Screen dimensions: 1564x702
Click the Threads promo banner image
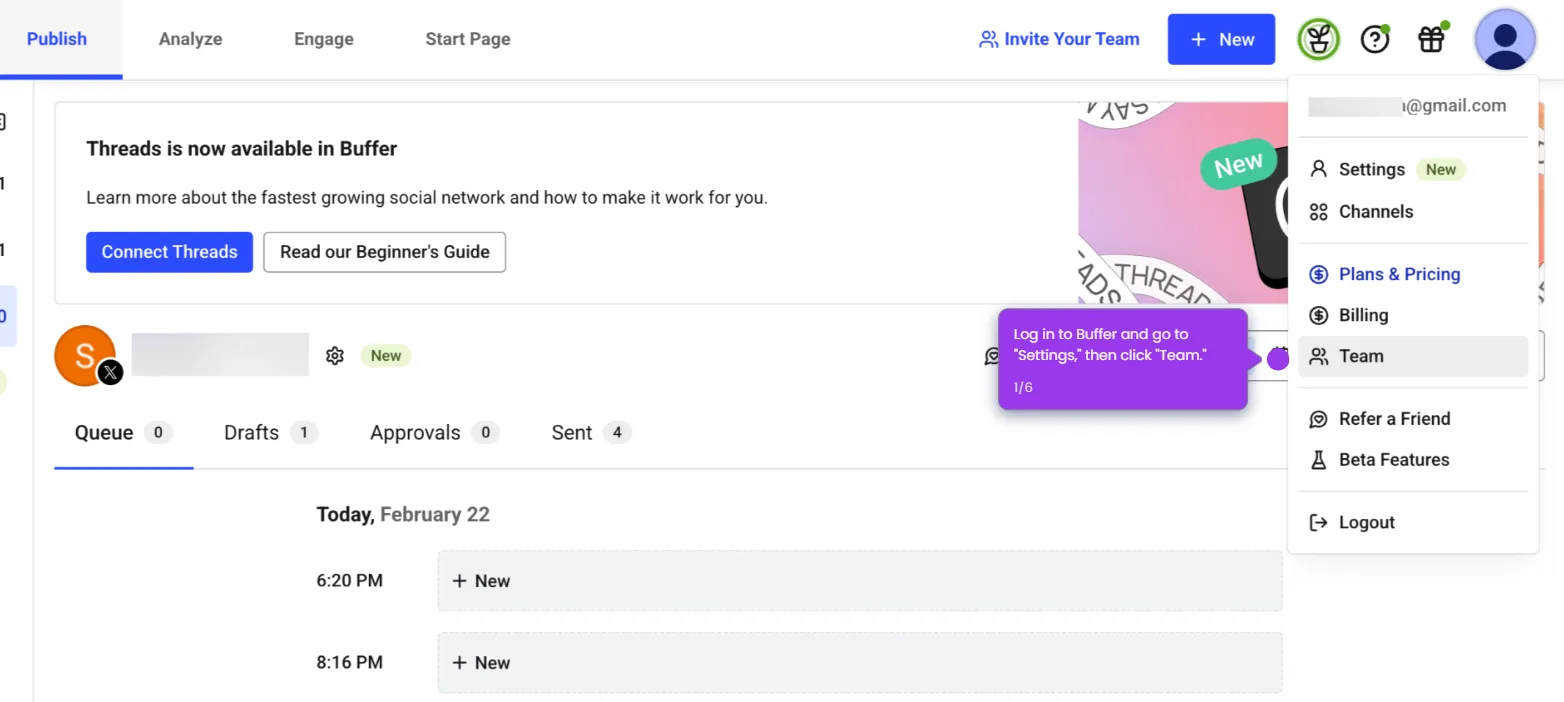coord(1183,203)
